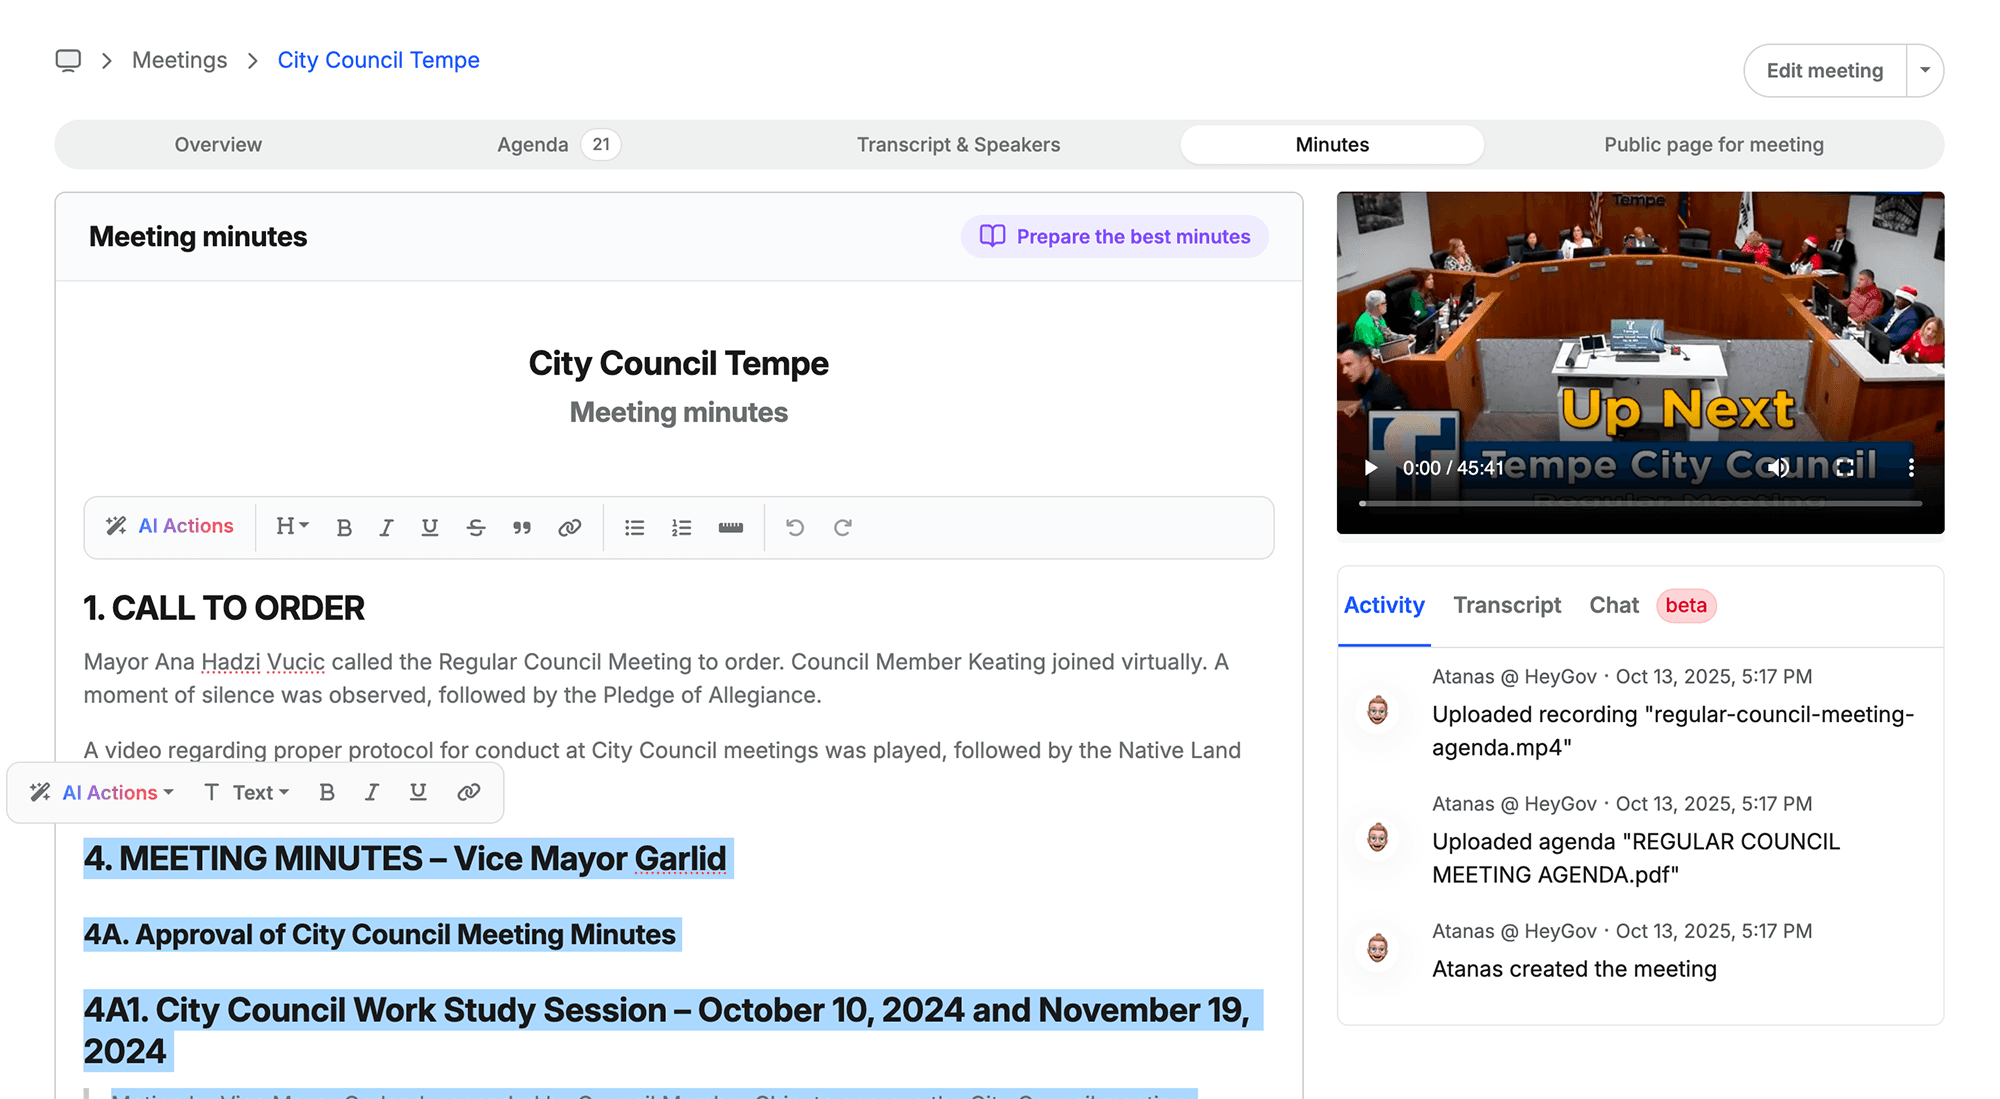Switch to the Transcript & Speakers tab

[957, 144]
